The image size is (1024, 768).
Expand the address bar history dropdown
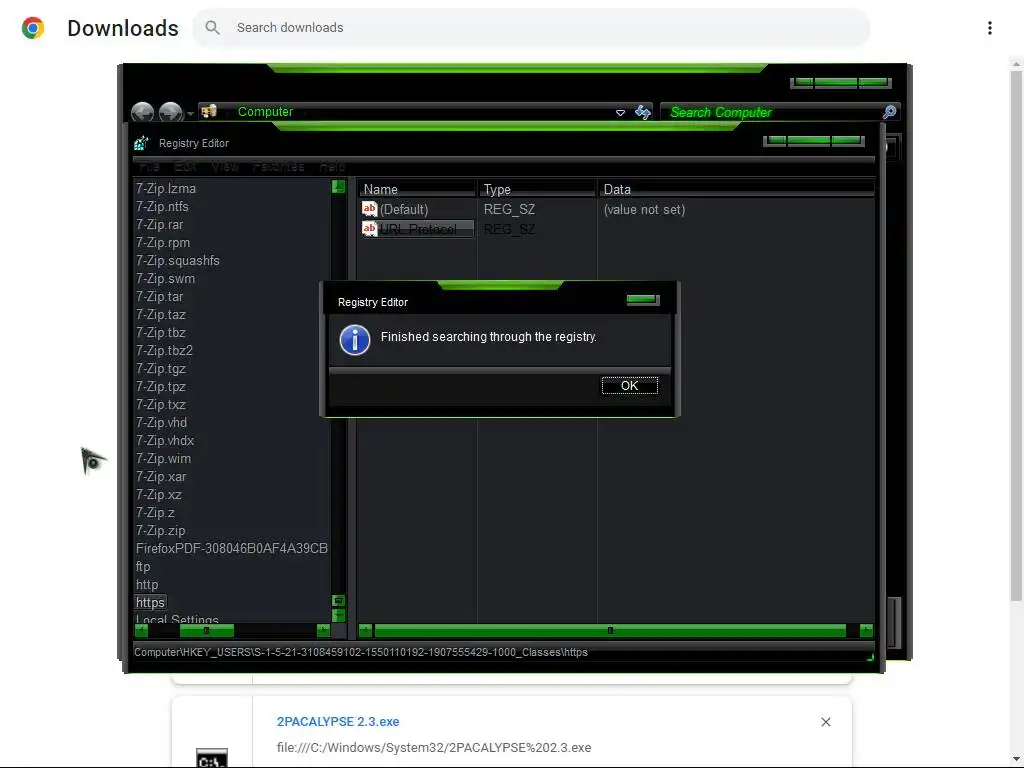pos(620,112)
